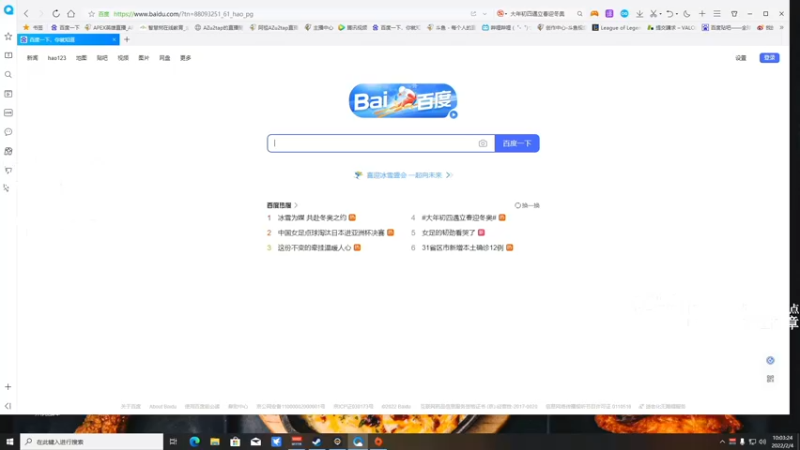
Task: Select the scissors screenshot tool
Action: (653, 14)
